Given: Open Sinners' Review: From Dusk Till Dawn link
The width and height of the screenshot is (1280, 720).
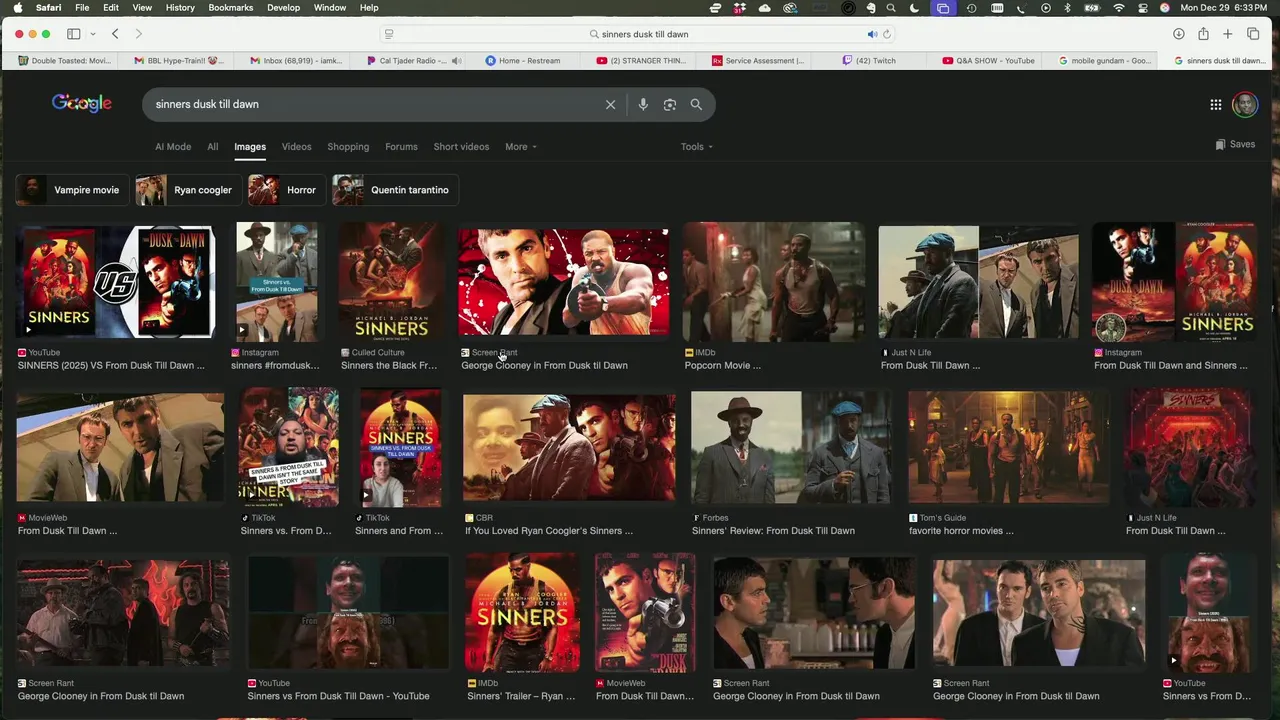Looking at the screenshot, I should click(773, 531).
